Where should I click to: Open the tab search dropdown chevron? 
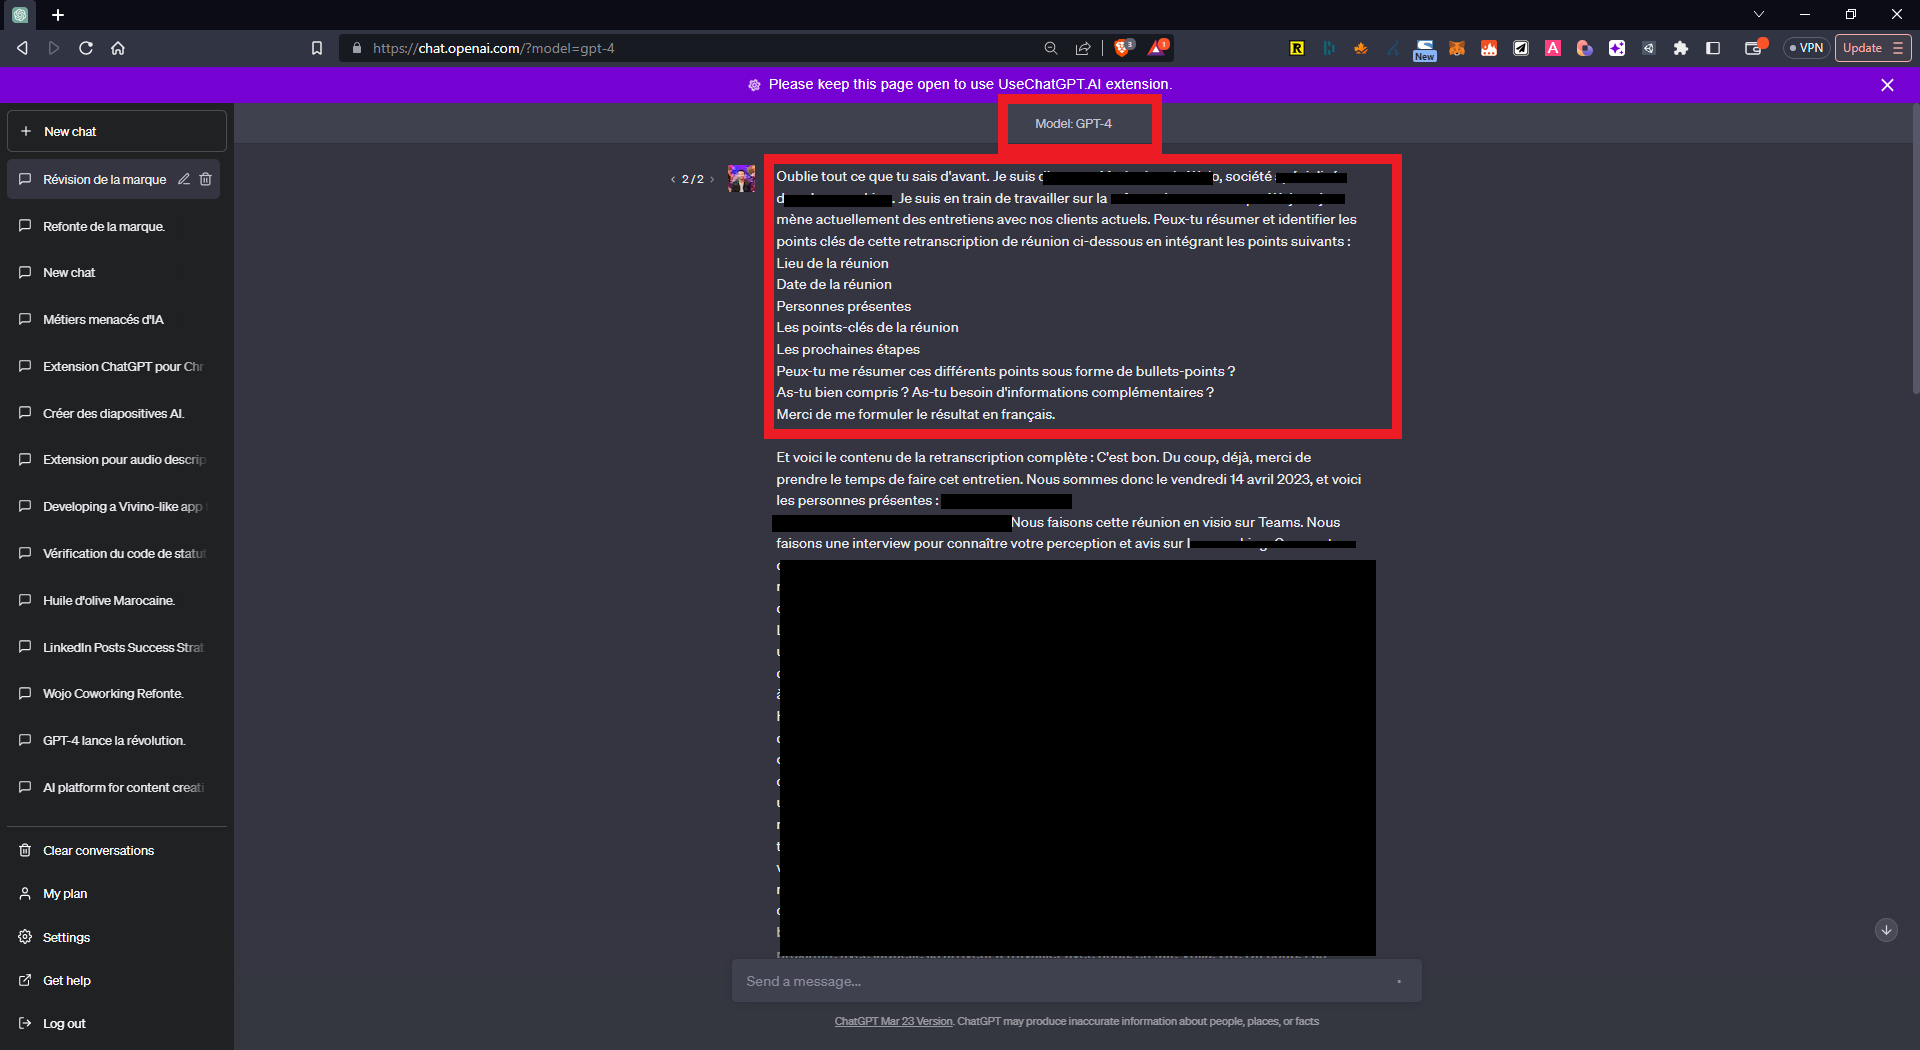tap(1759, 14)
